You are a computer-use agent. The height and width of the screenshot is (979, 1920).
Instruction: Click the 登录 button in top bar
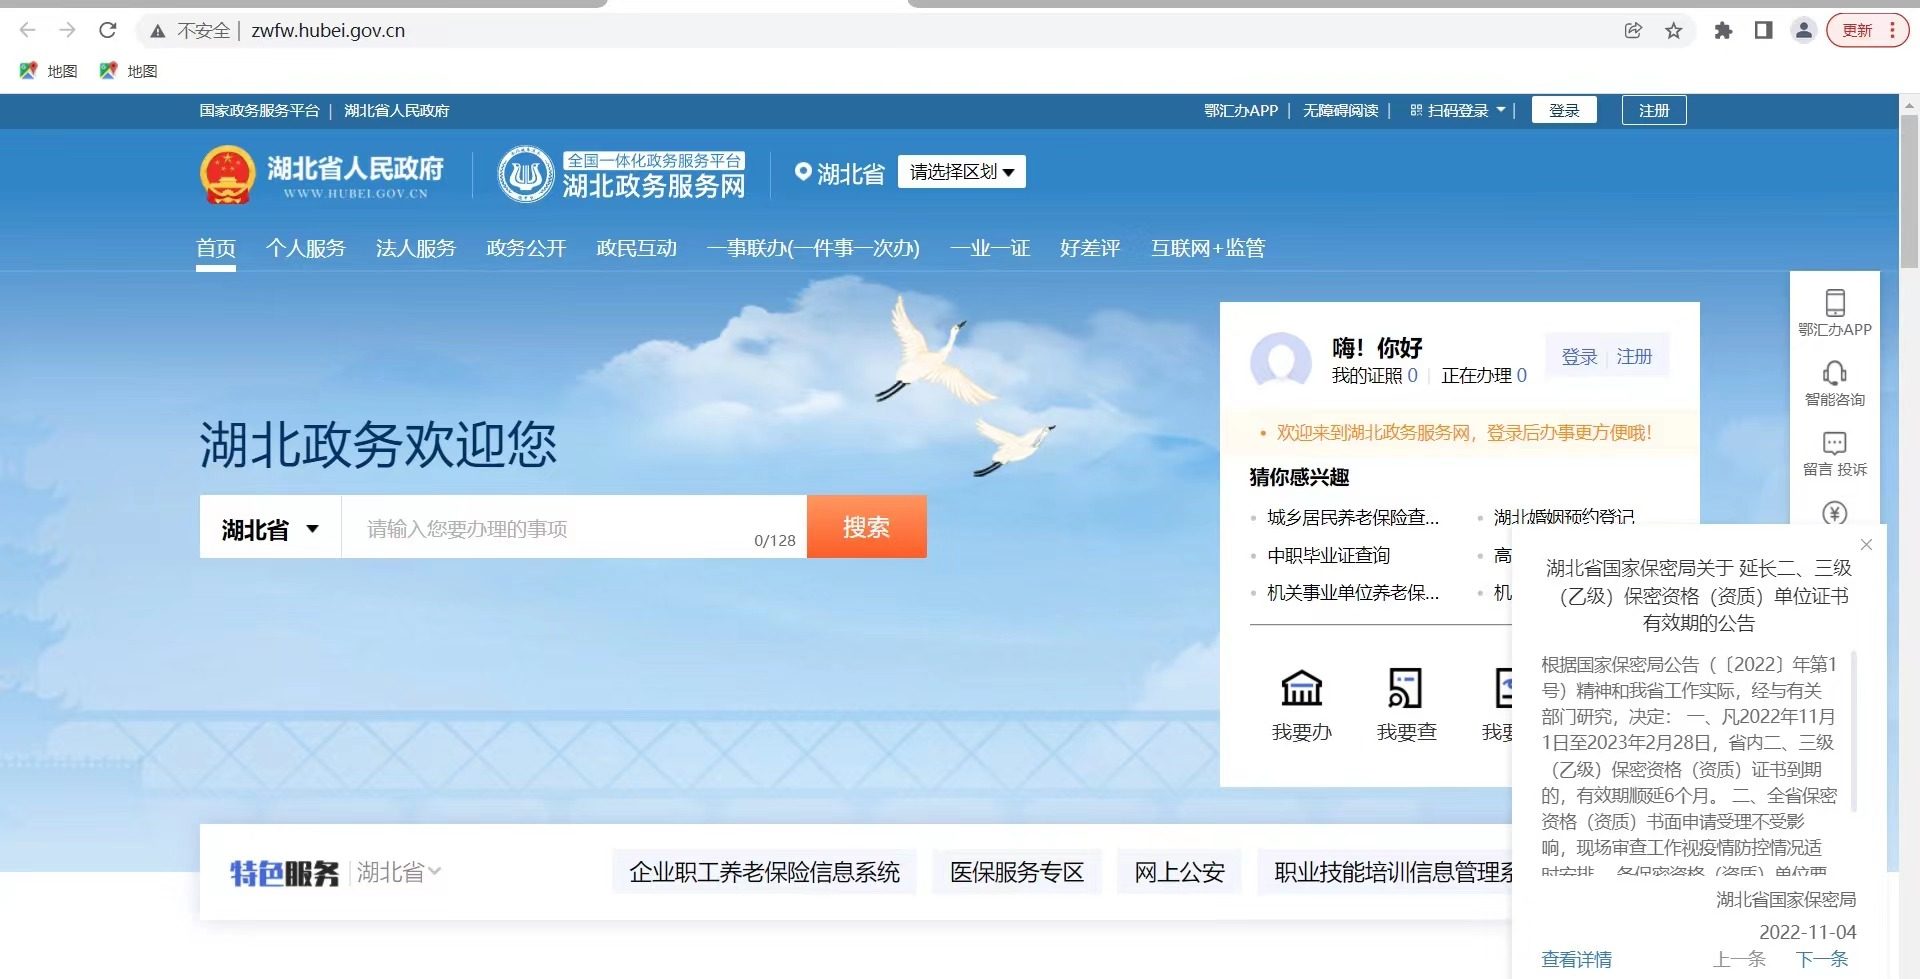click(1564, 110)
